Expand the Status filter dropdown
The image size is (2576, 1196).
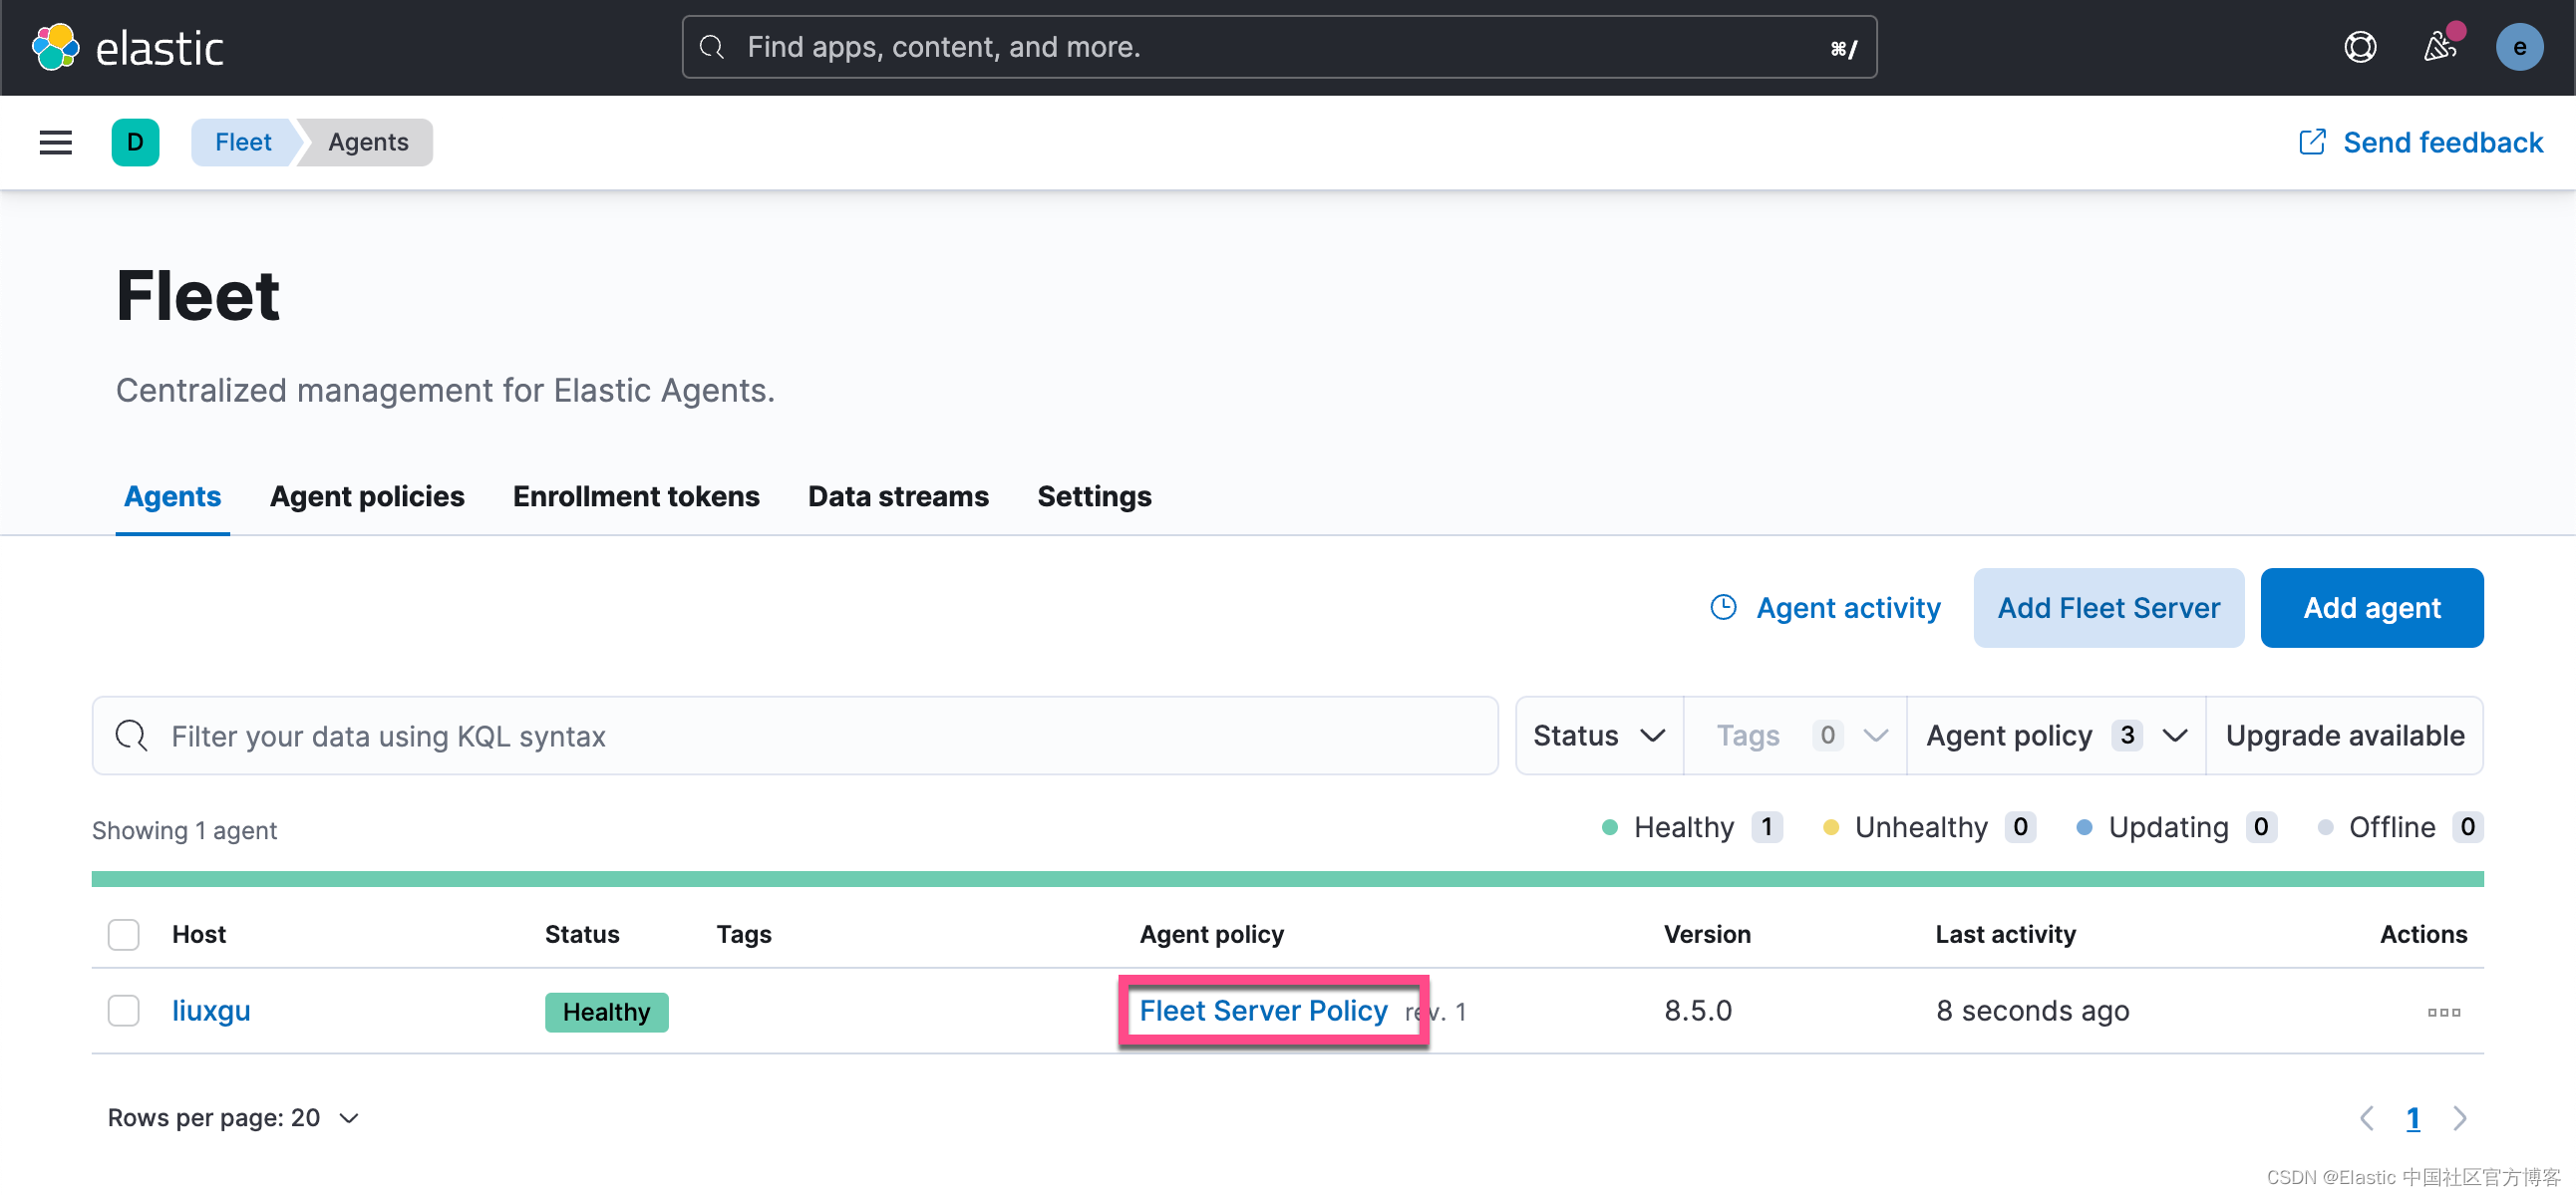(1599, 735)
